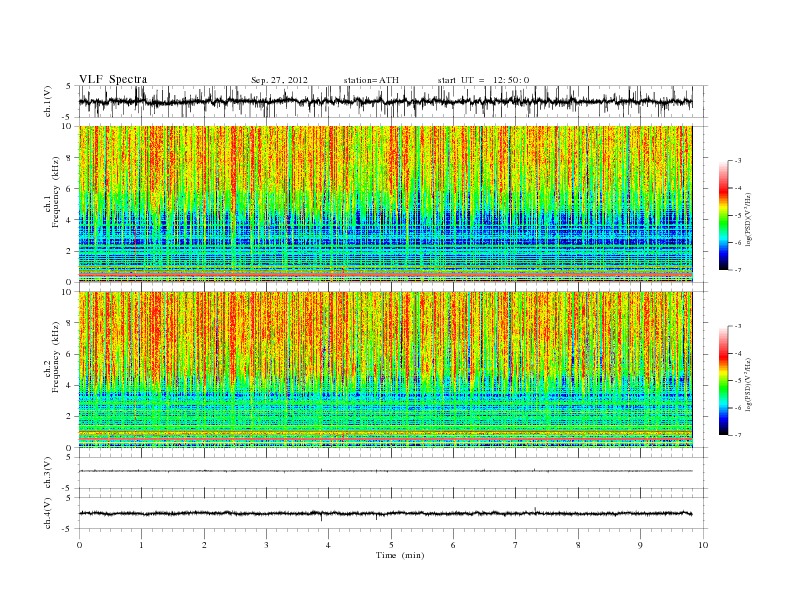
Task: Click the "ch.3(V)" axis label
Action: point(48,473)
